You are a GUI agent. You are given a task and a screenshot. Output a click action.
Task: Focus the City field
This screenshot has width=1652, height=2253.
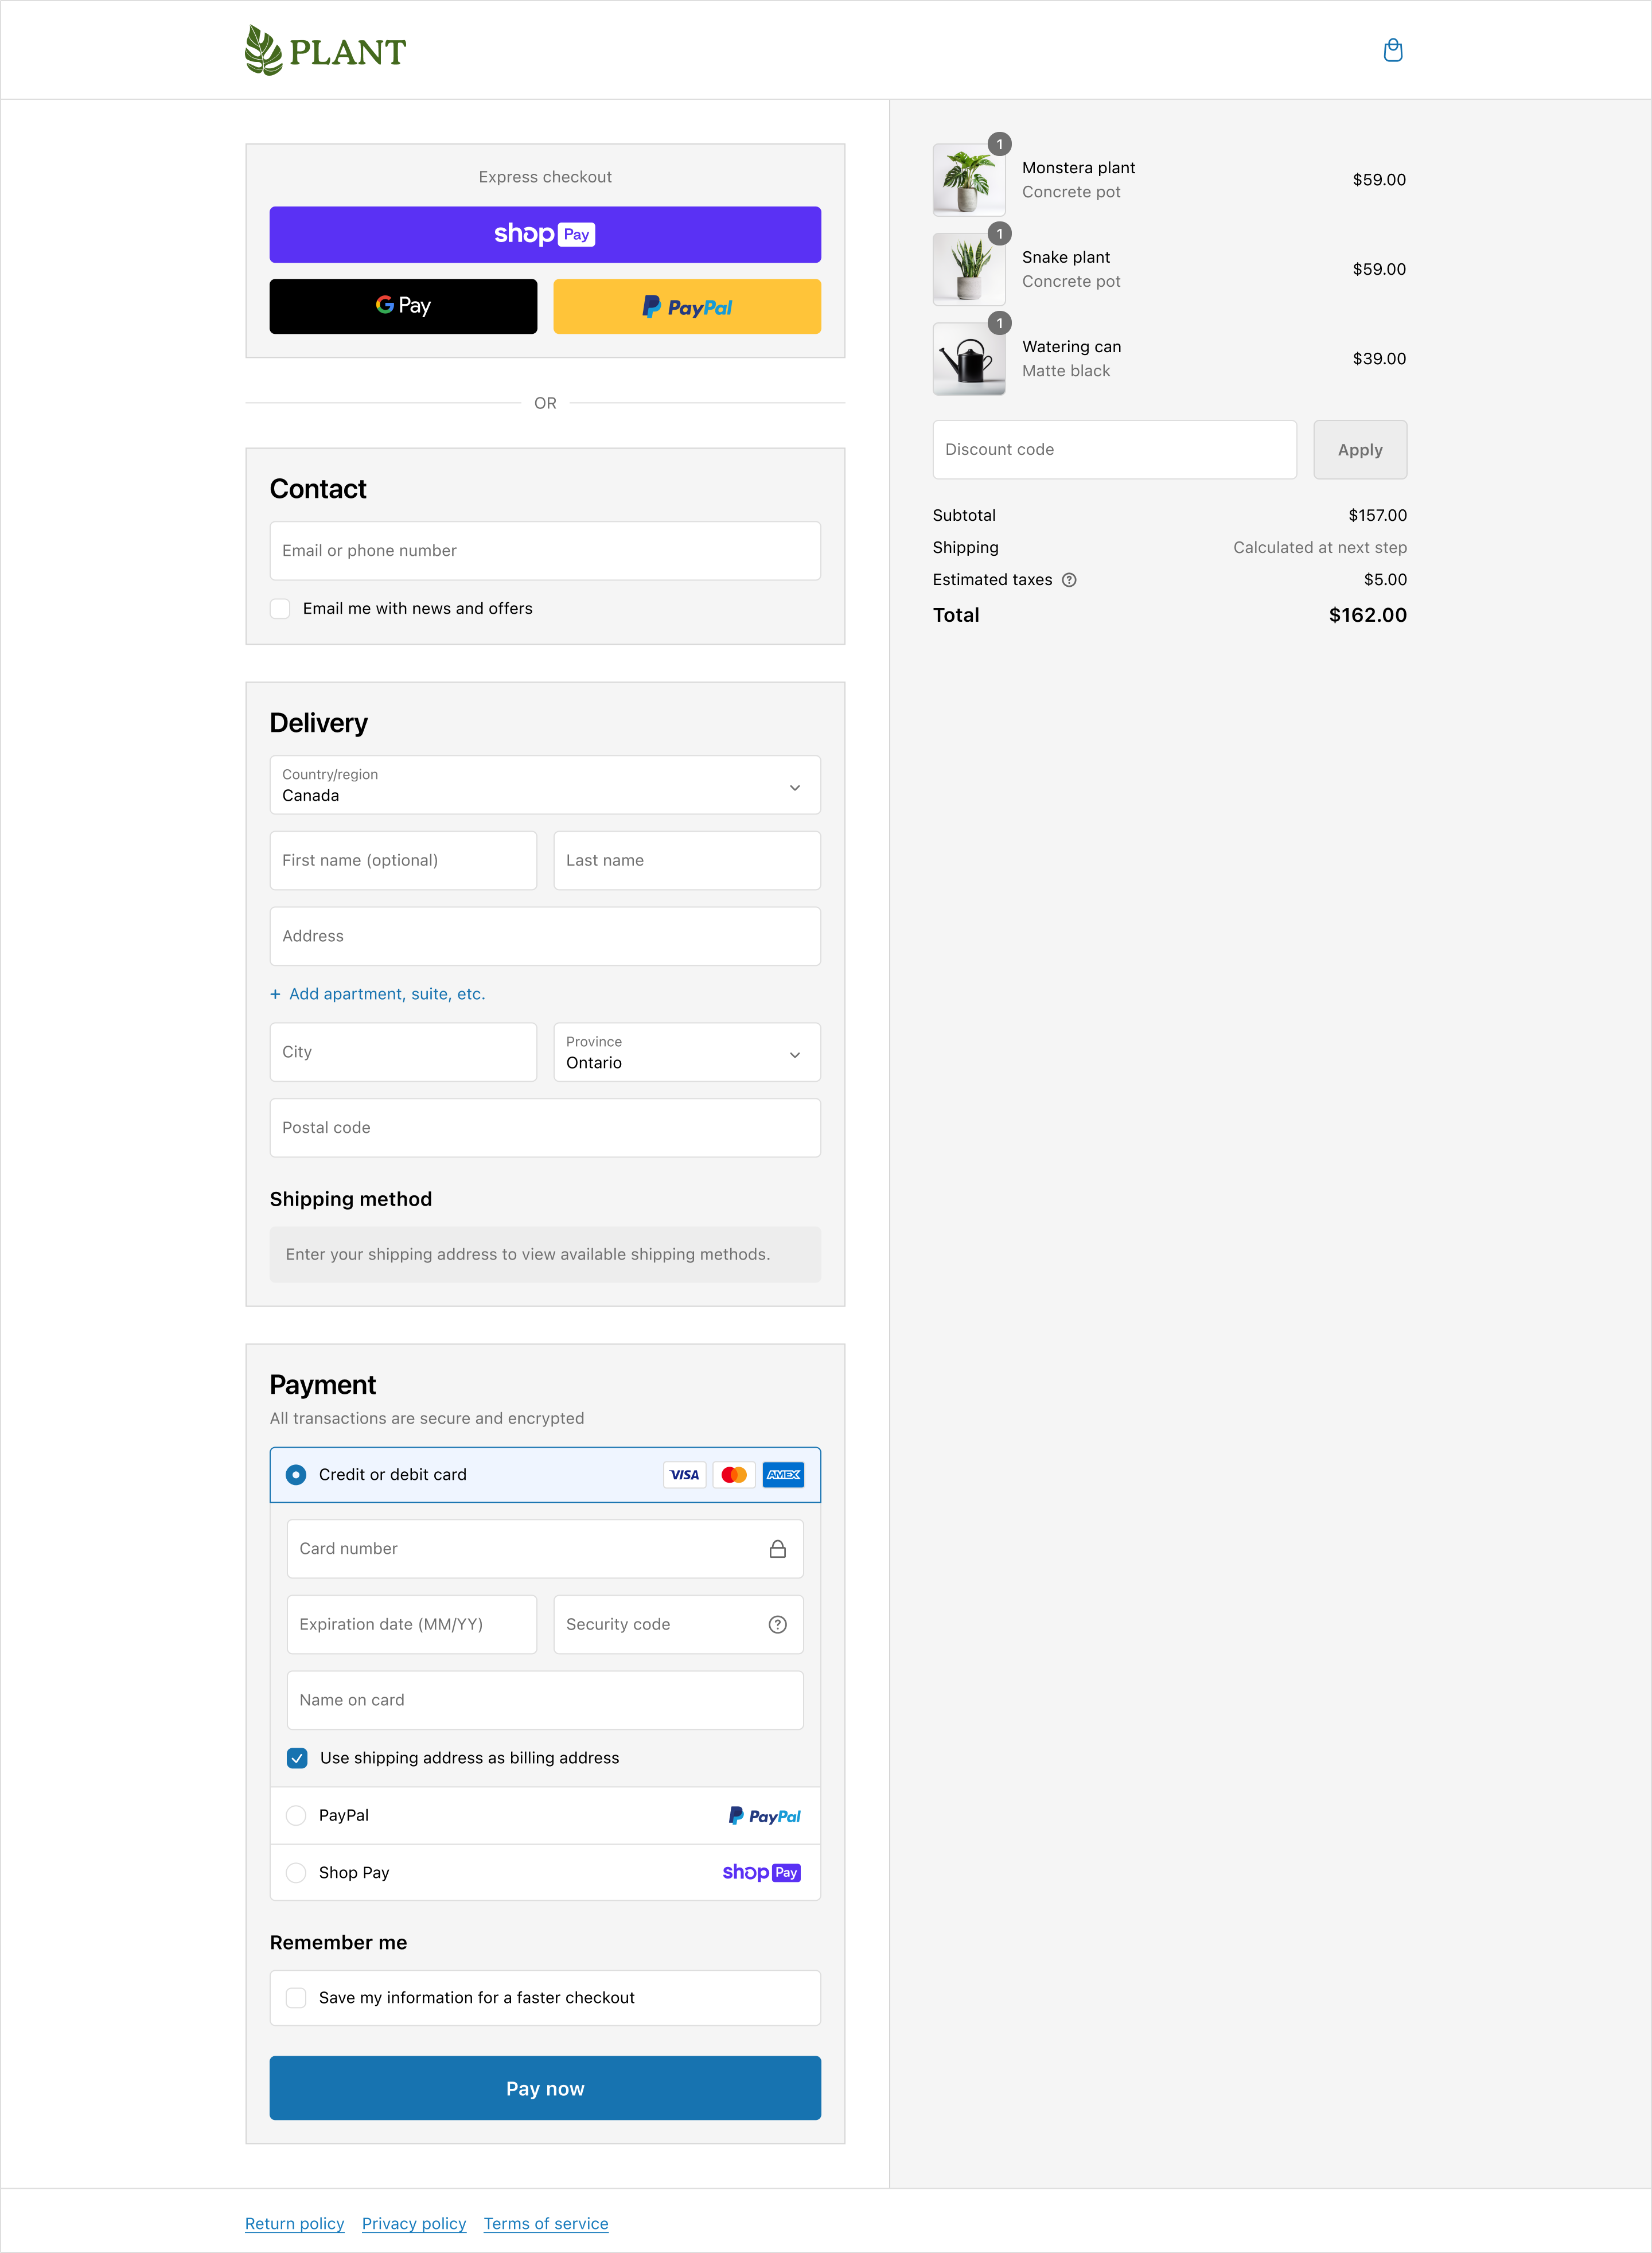tap(403, 1052)
